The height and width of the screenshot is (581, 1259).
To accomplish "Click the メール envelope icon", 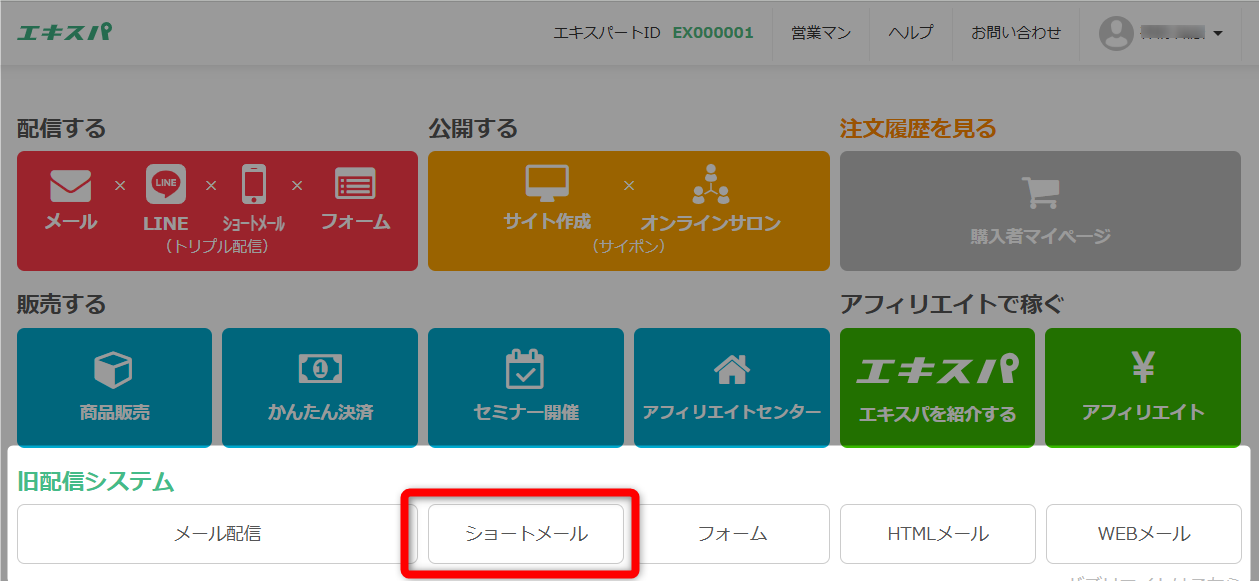I will coord(70,186).
